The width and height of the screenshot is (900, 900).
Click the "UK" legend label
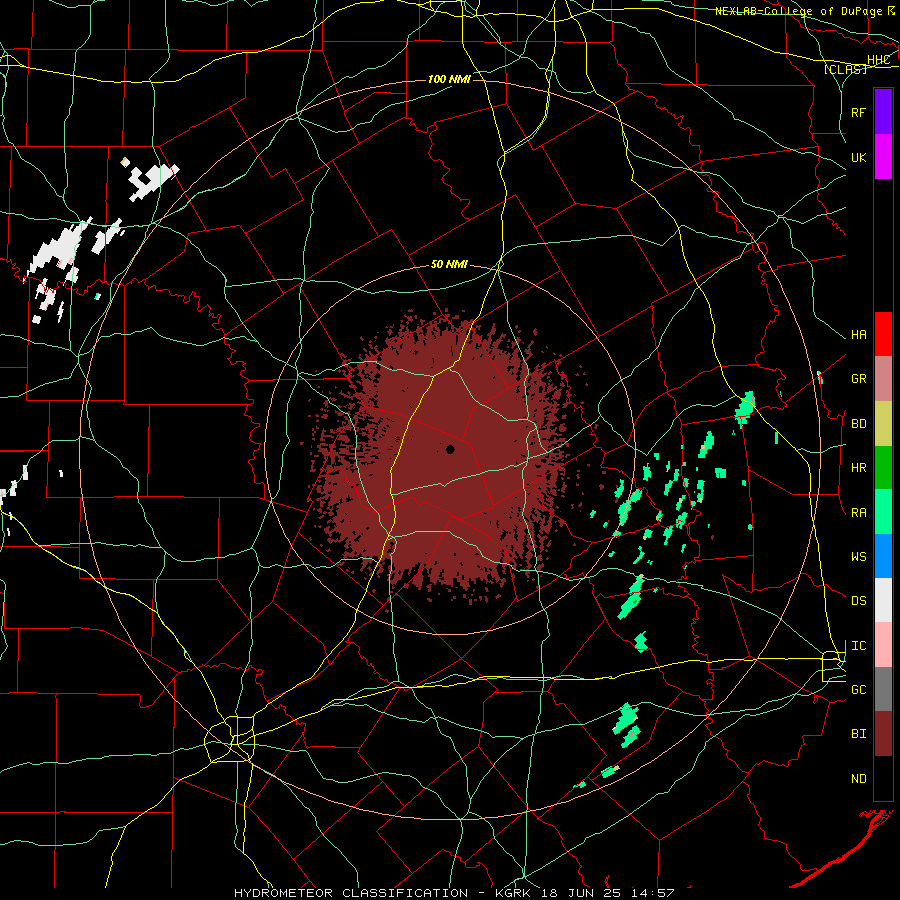pos(859,157)
